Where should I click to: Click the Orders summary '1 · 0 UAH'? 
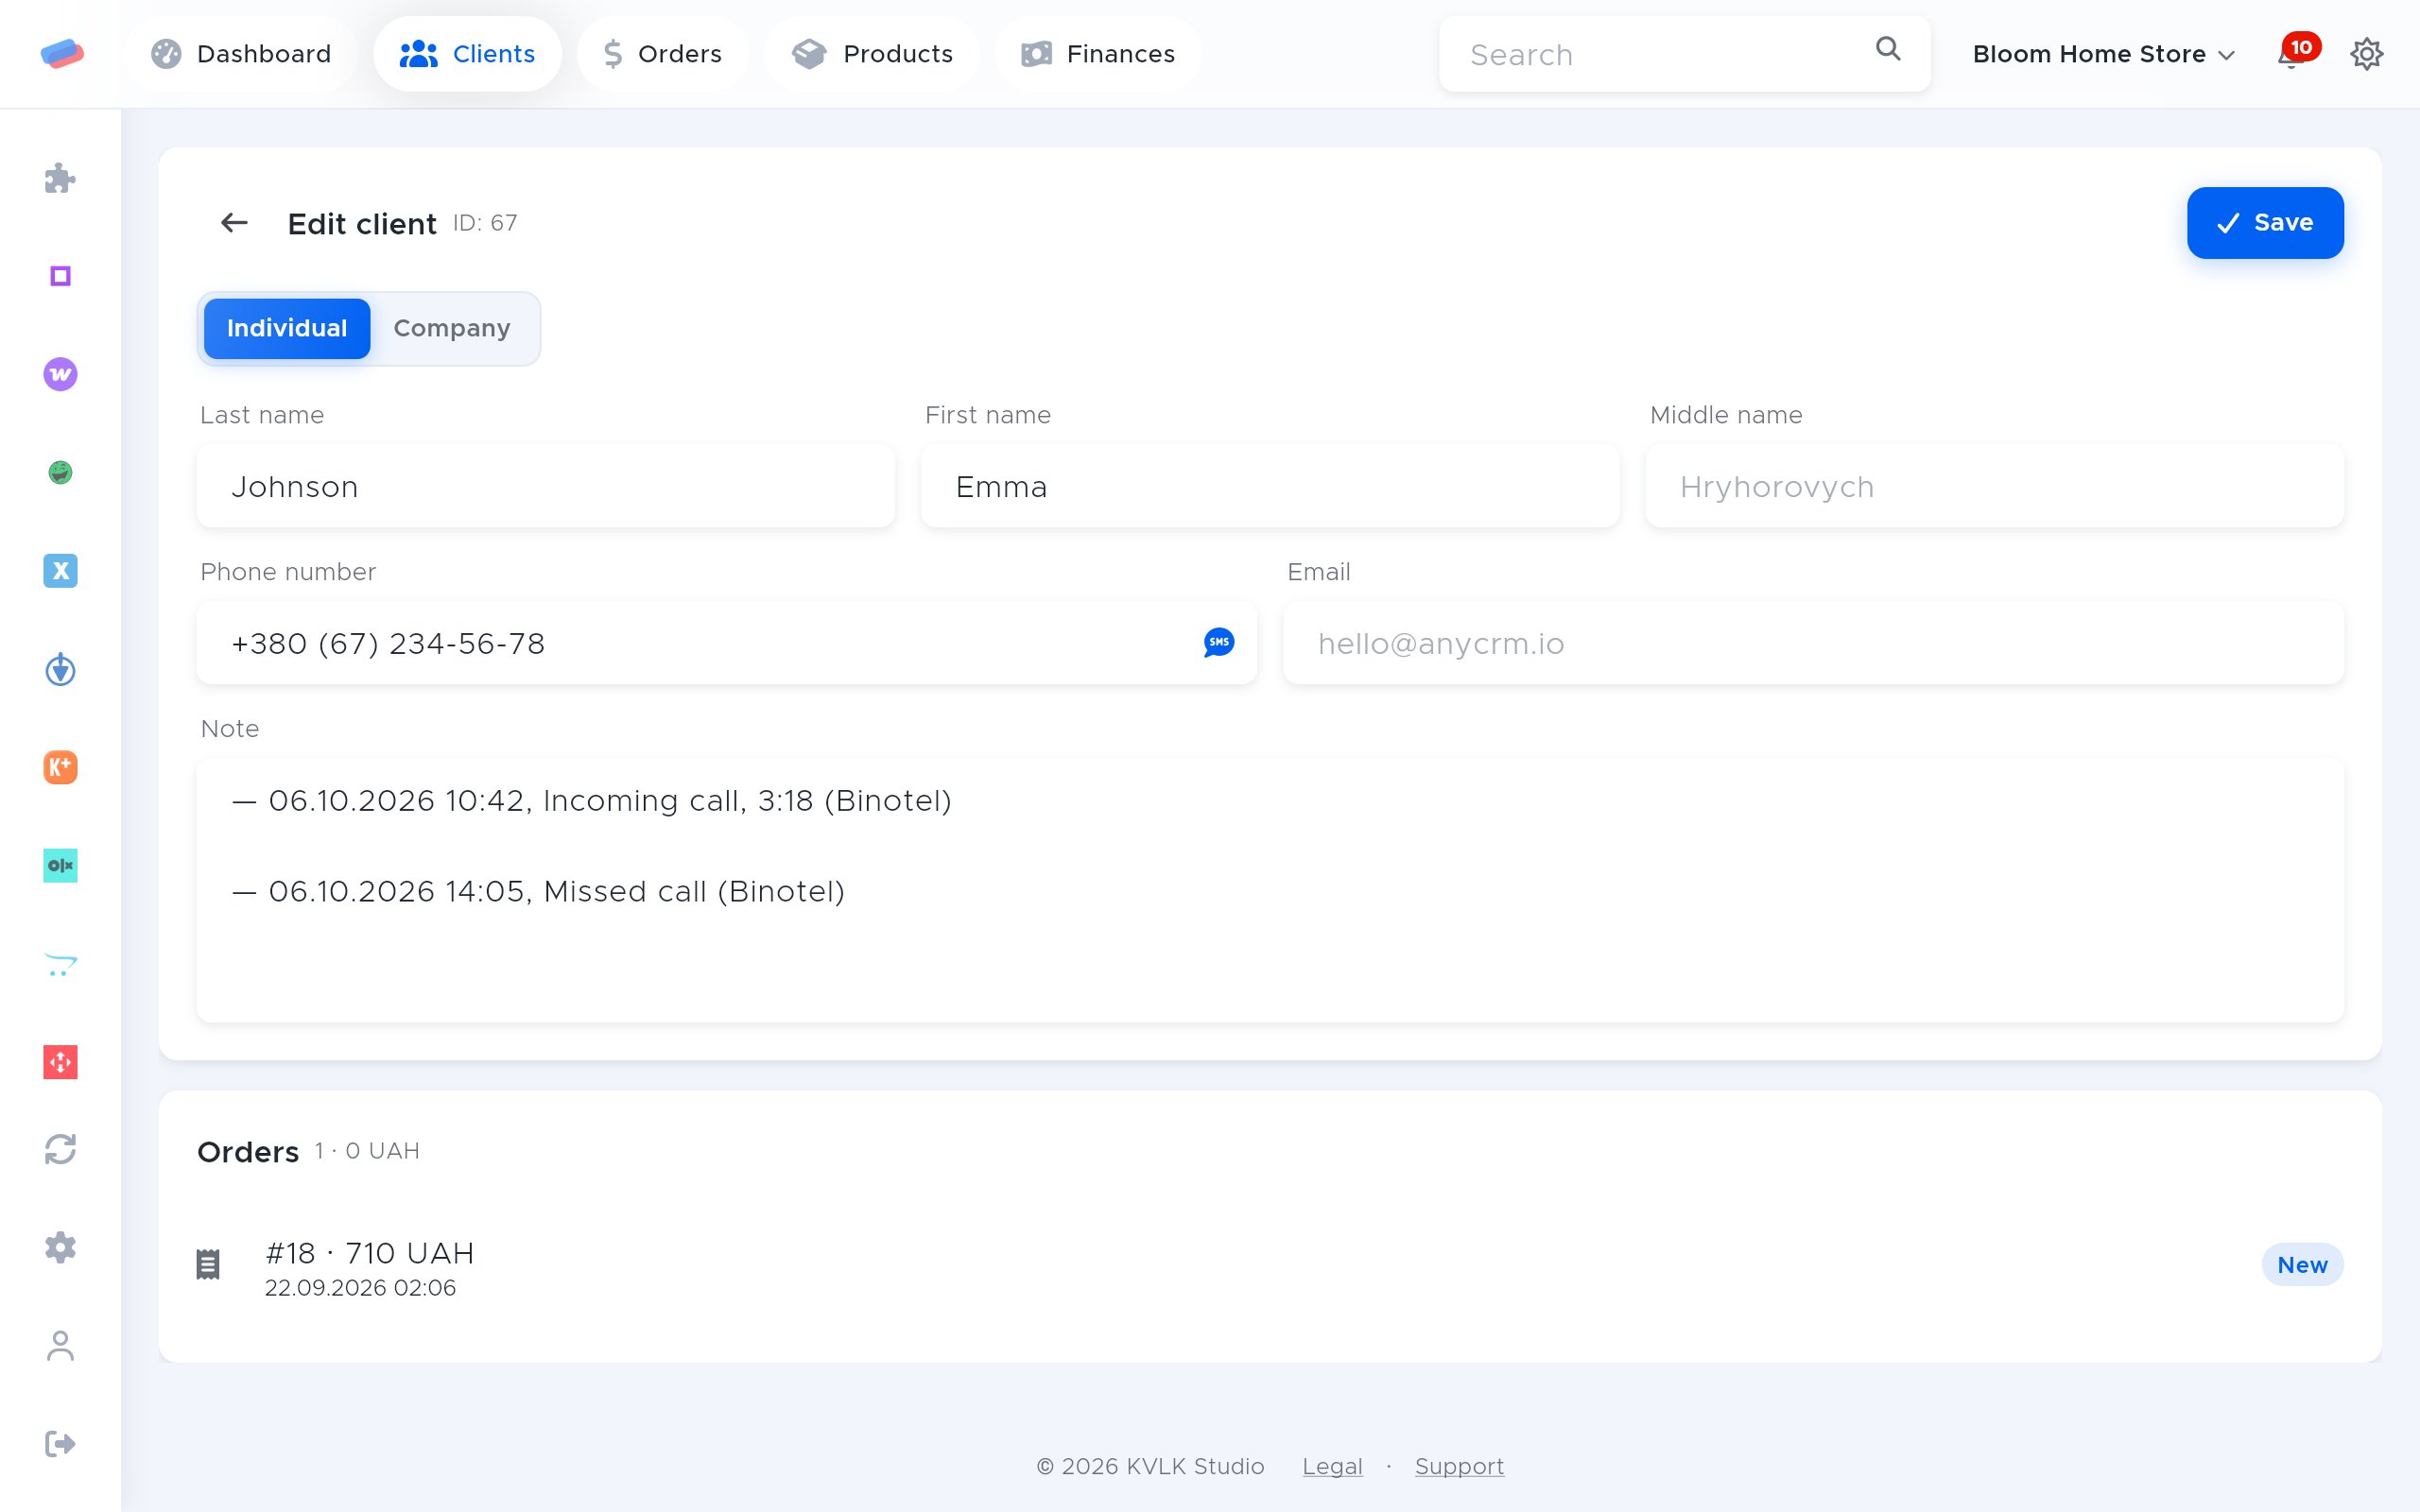tap(367, 1151)
